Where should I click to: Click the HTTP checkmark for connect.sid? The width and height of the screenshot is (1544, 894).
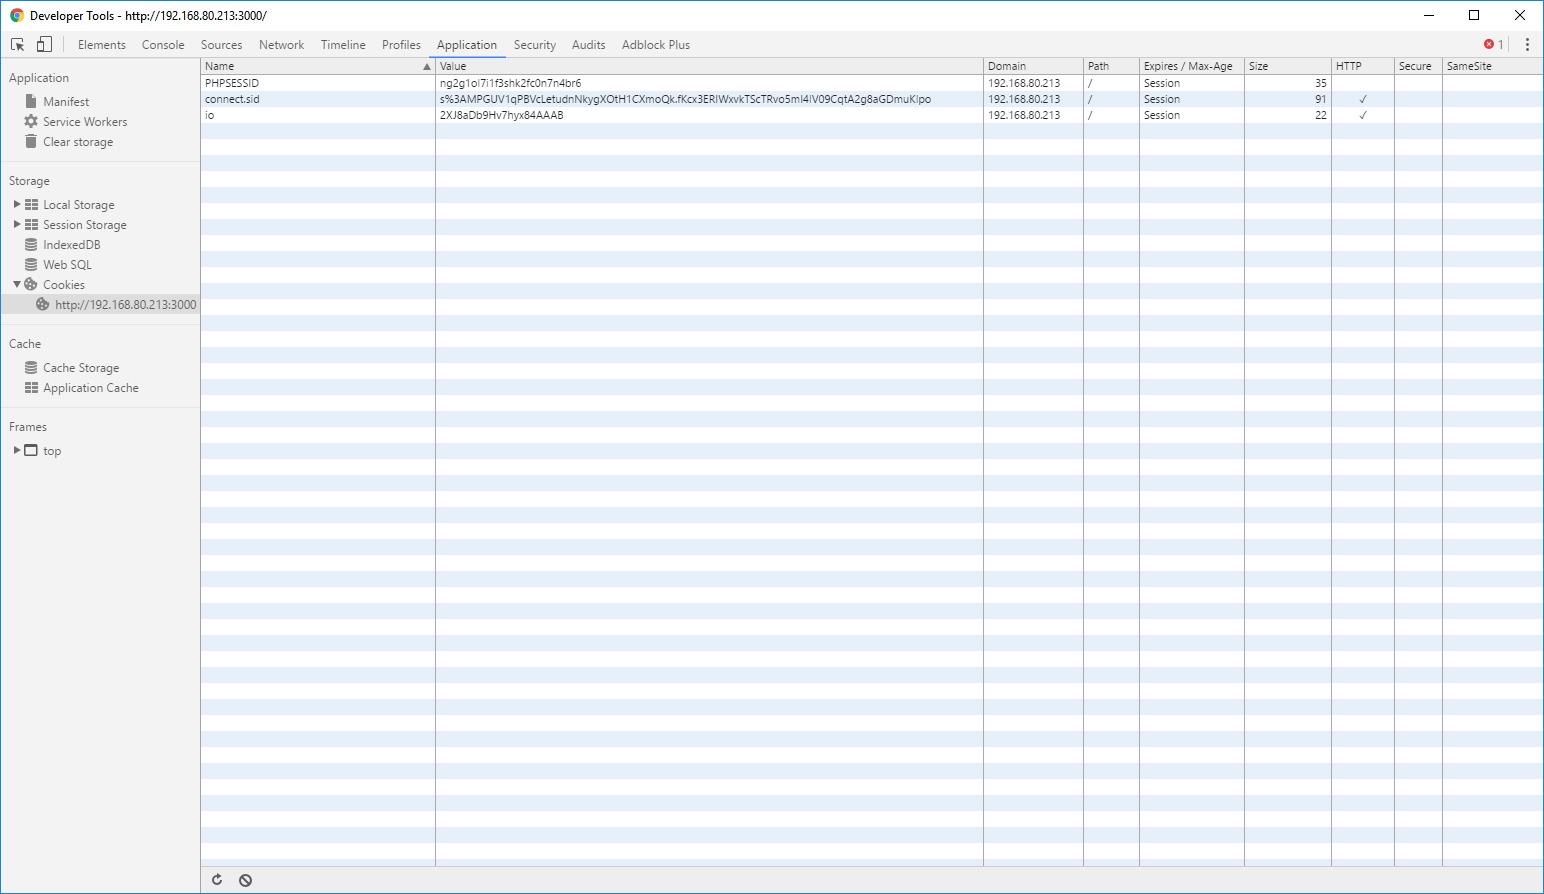pyautogui.click(x=1362, y=99)
